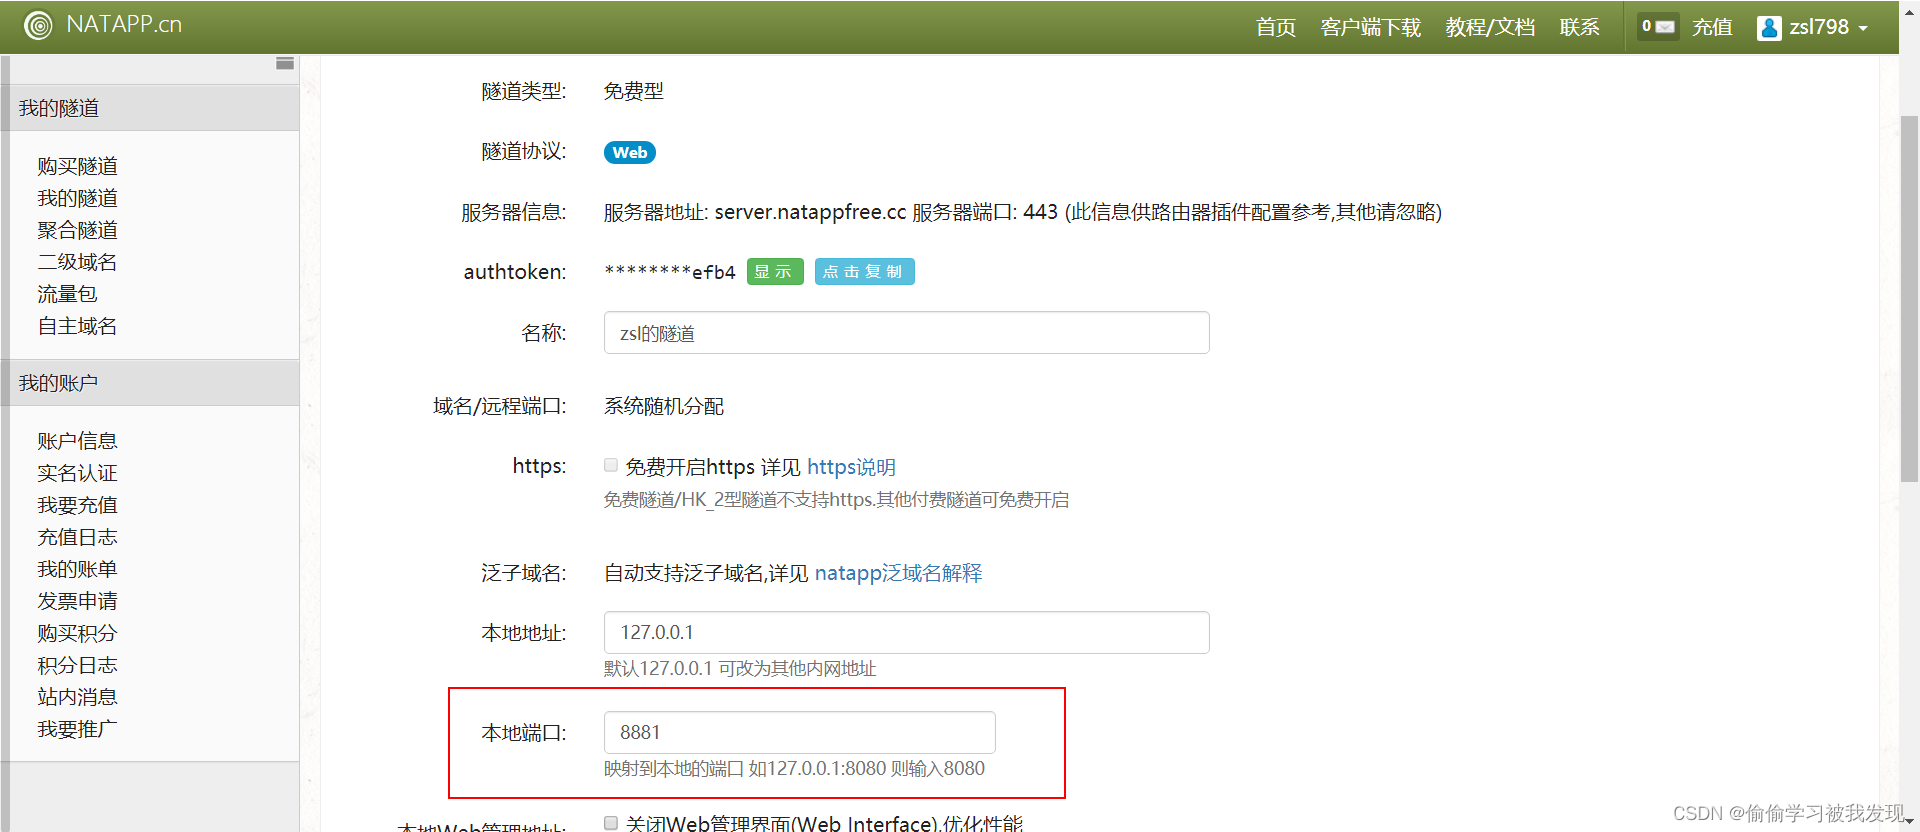Open 我的账单 in the sidebar
Image resolution: width=1920 pixels, height=832 pixels.
tap(77, 569)
